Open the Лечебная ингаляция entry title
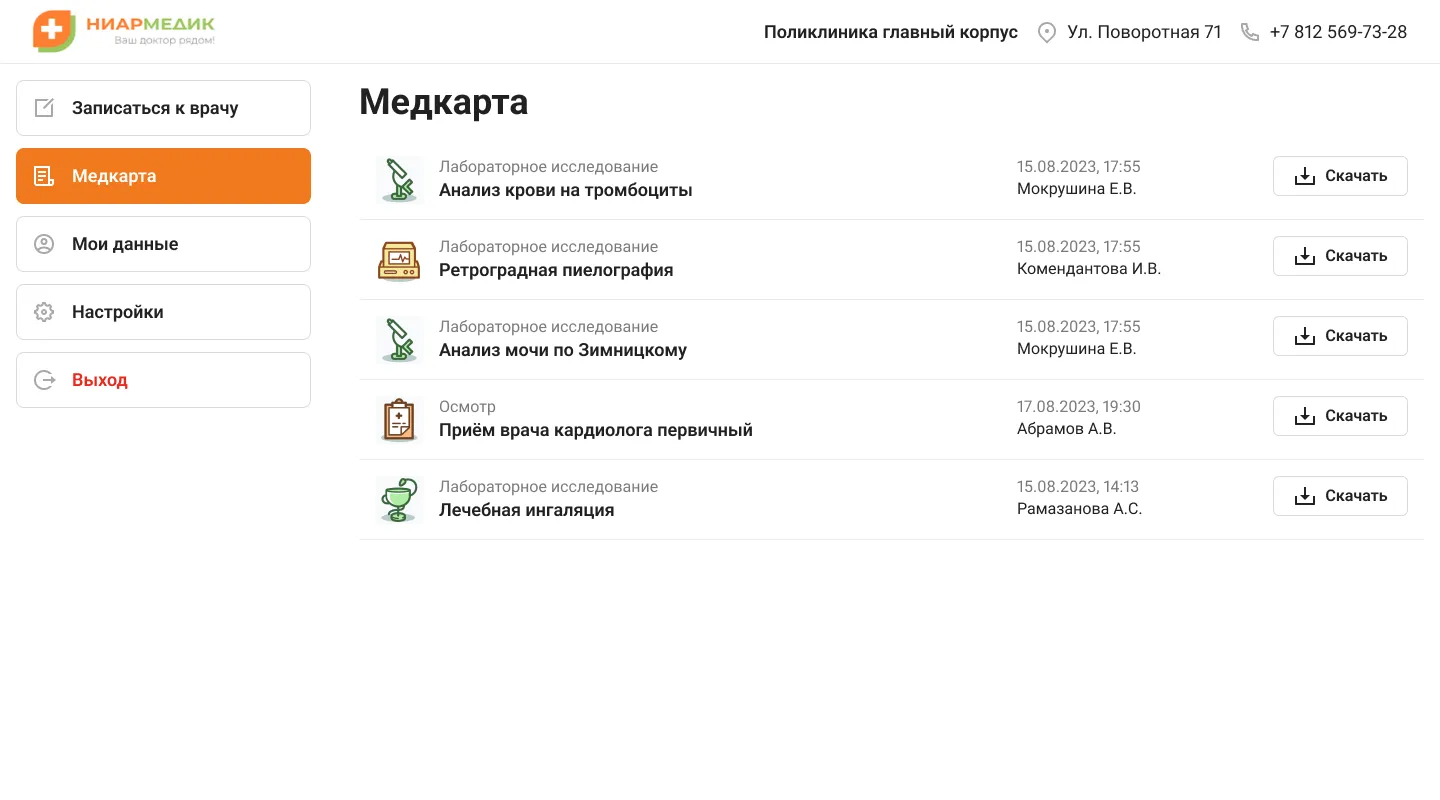 [527, 510]
